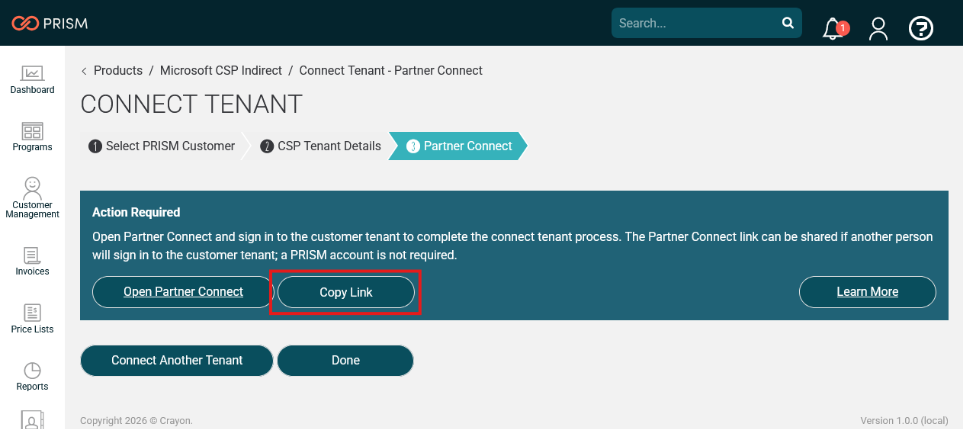
Task: Open the Dashboard sidebar icon
Action: (32, 74)
